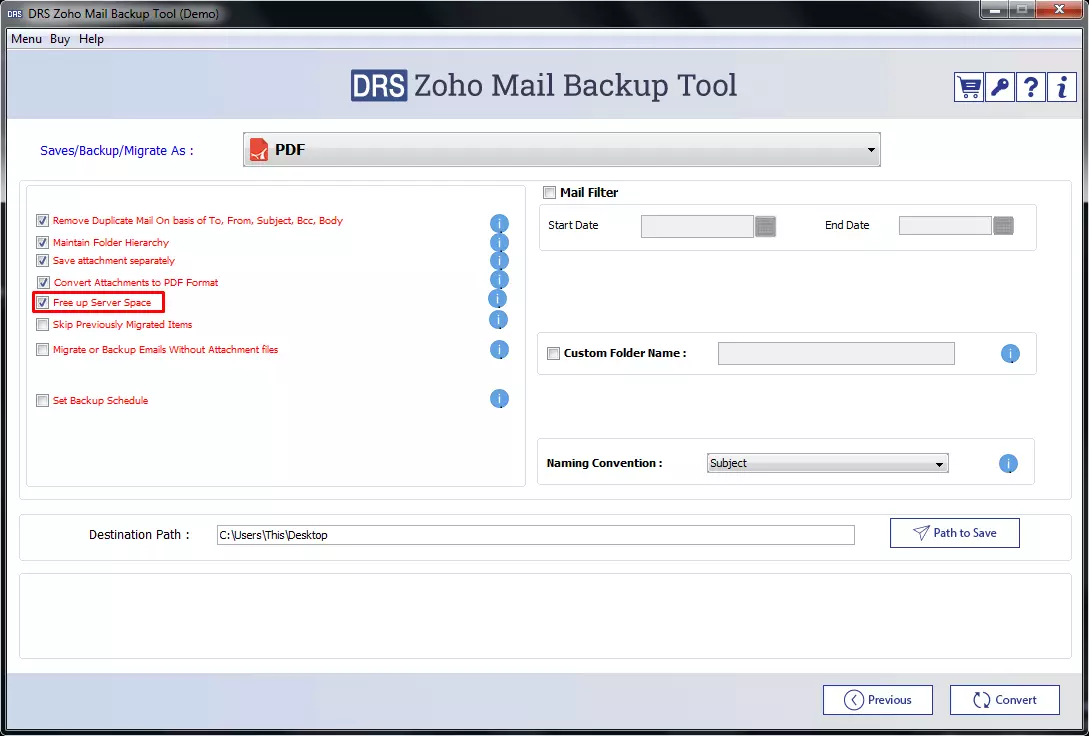Click the key activation icon

tap(999, 87)
